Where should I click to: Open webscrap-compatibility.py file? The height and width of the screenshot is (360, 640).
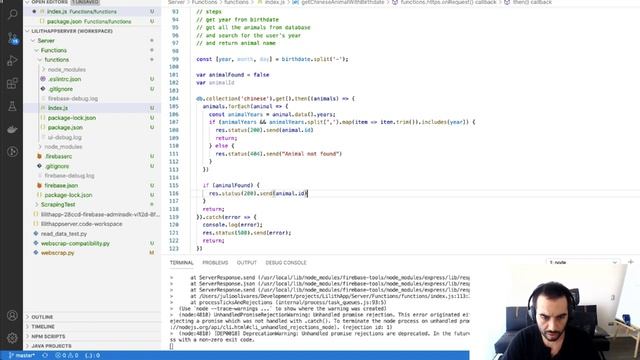75,244
